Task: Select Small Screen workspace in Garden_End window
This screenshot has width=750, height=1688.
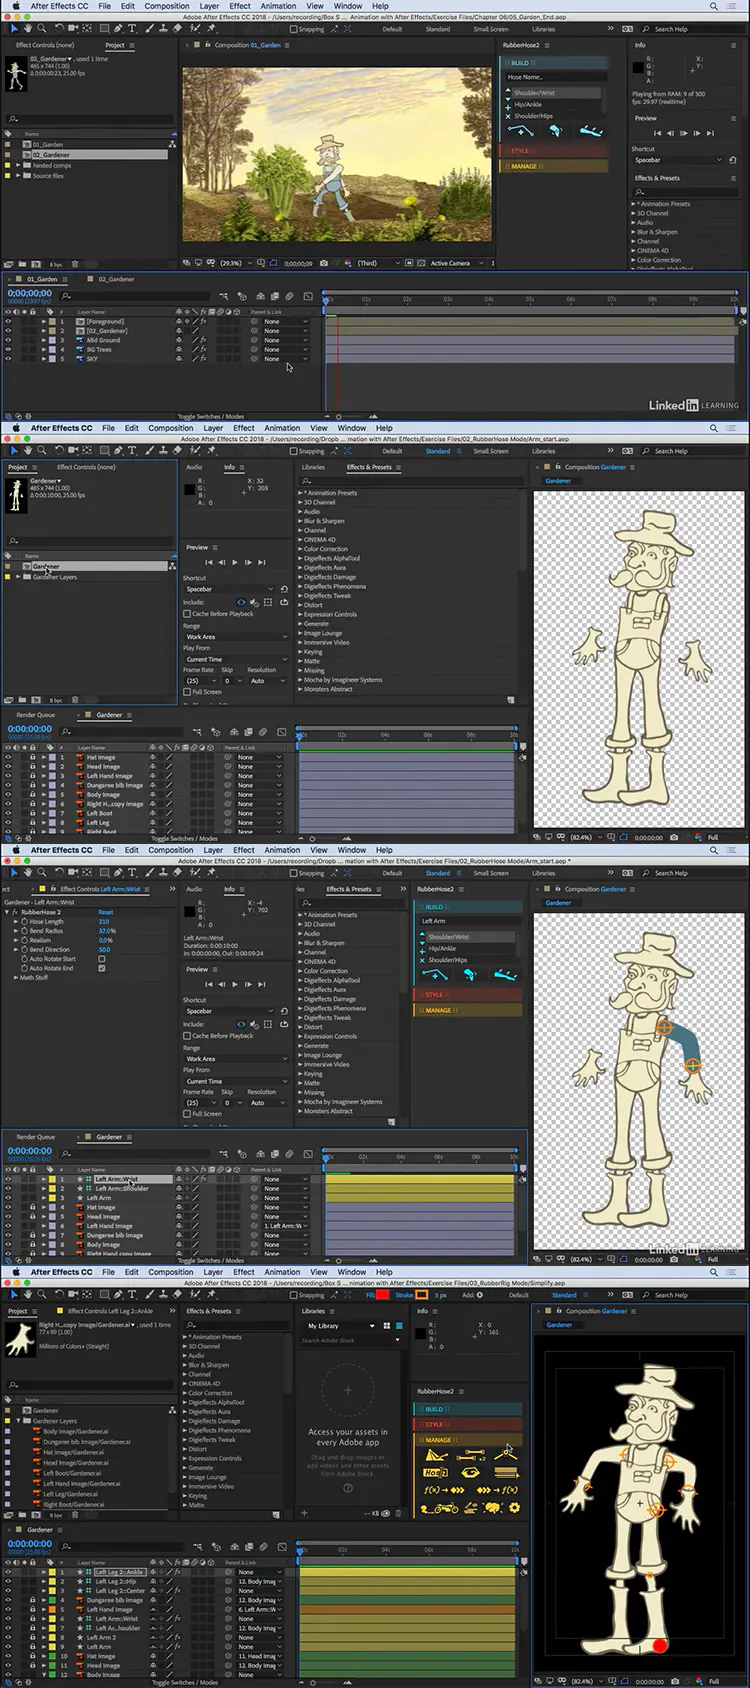Action: [491, 29]
